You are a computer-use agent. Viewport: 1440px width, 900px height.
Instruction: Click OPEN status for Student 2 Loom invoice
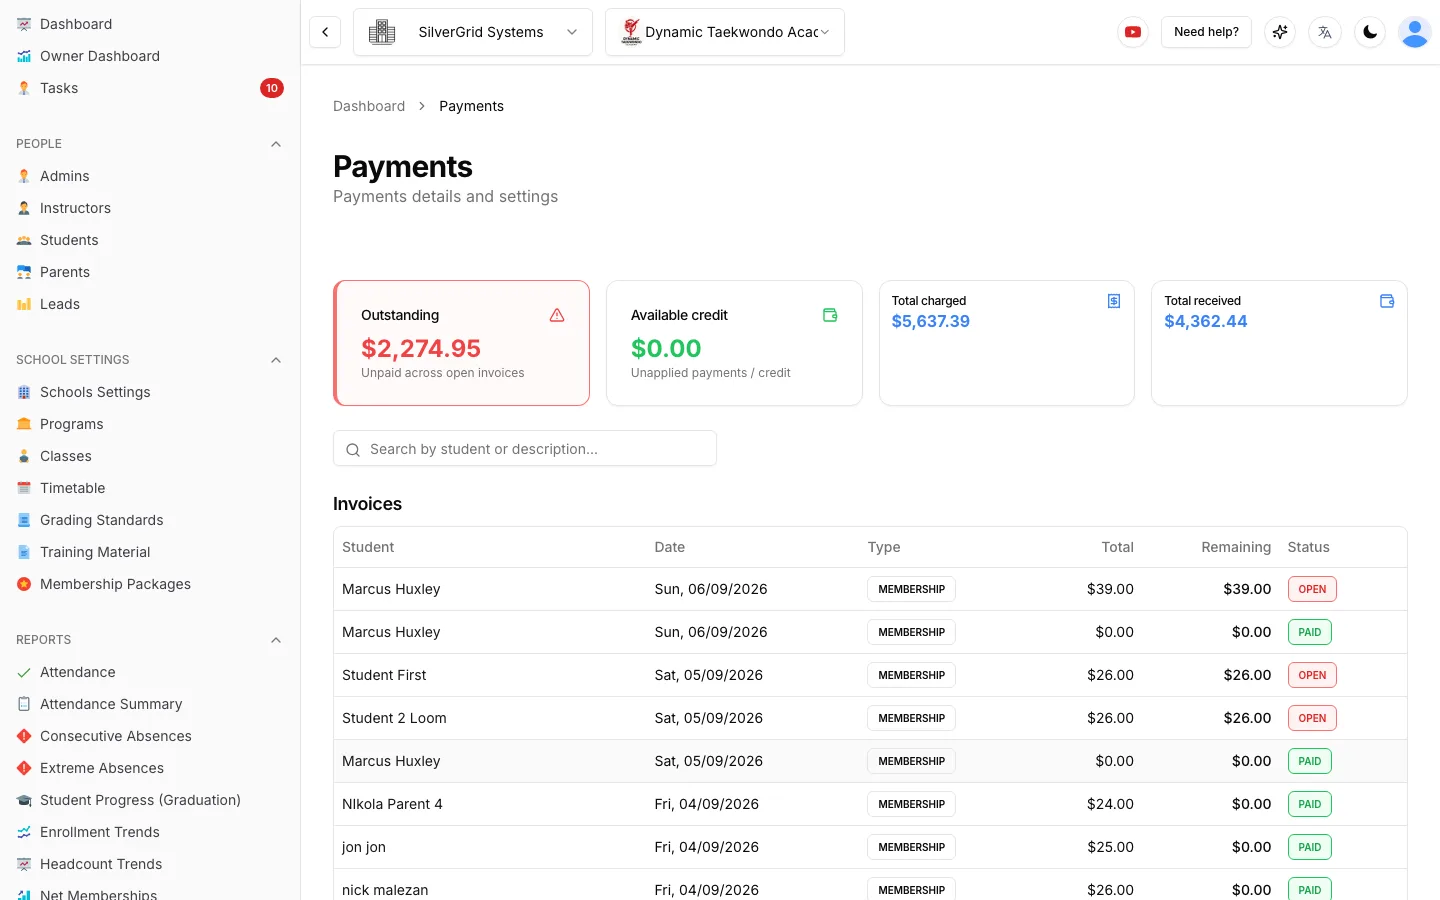[x=1312, y=718]
